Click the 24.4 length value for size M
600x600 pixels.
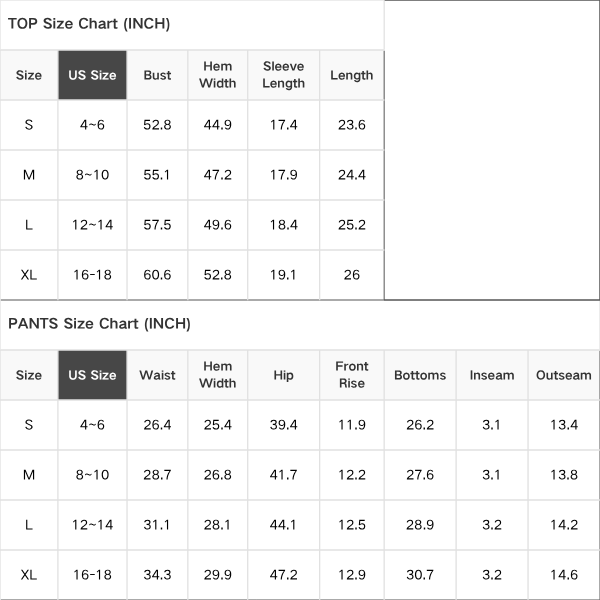click(x=352, y=175)
